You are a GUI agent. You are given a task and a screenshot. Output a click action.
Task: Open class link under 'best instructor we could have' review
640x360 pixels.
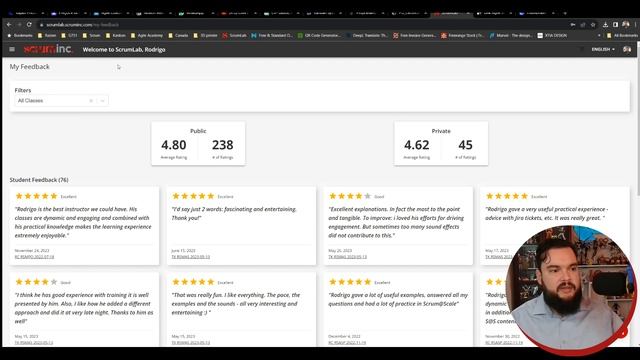34,257
